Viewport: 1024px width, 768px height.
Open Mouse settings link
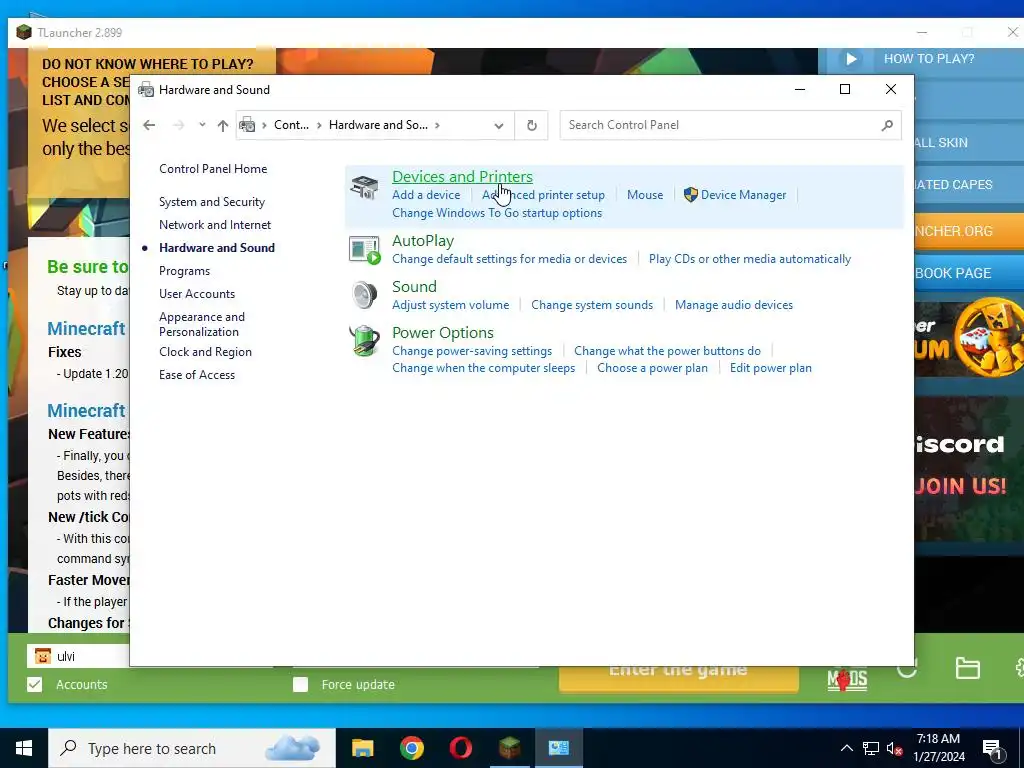645,195
